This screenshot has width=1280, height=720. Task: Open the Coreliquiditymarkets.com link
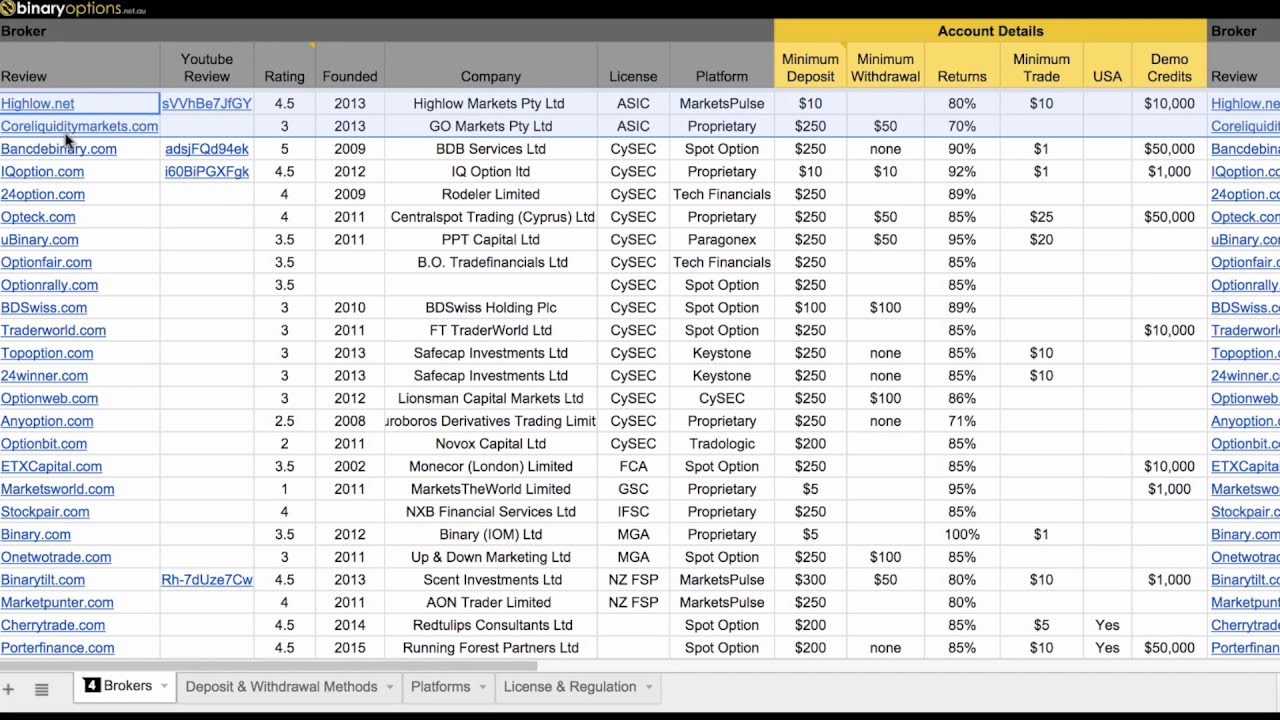tap(79, 126)
